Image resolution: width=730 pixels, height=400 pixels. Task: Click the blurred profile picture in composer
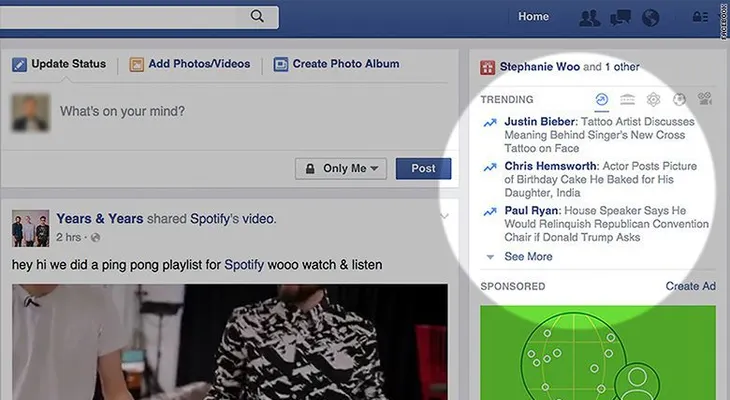pyautogui.click(x=30, y=113)
